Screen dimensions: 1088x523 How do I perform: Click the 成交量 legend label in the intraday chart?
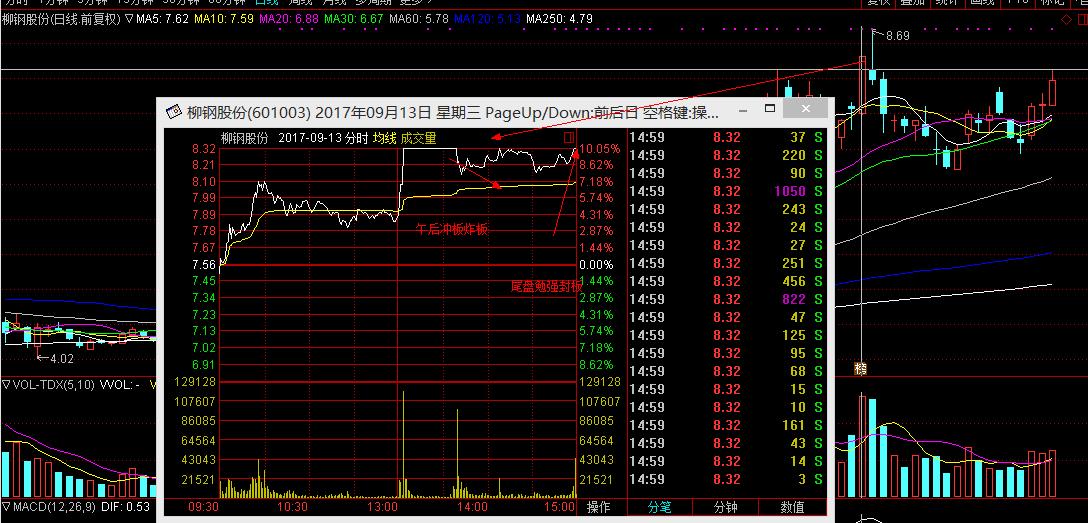click(419, 138)
